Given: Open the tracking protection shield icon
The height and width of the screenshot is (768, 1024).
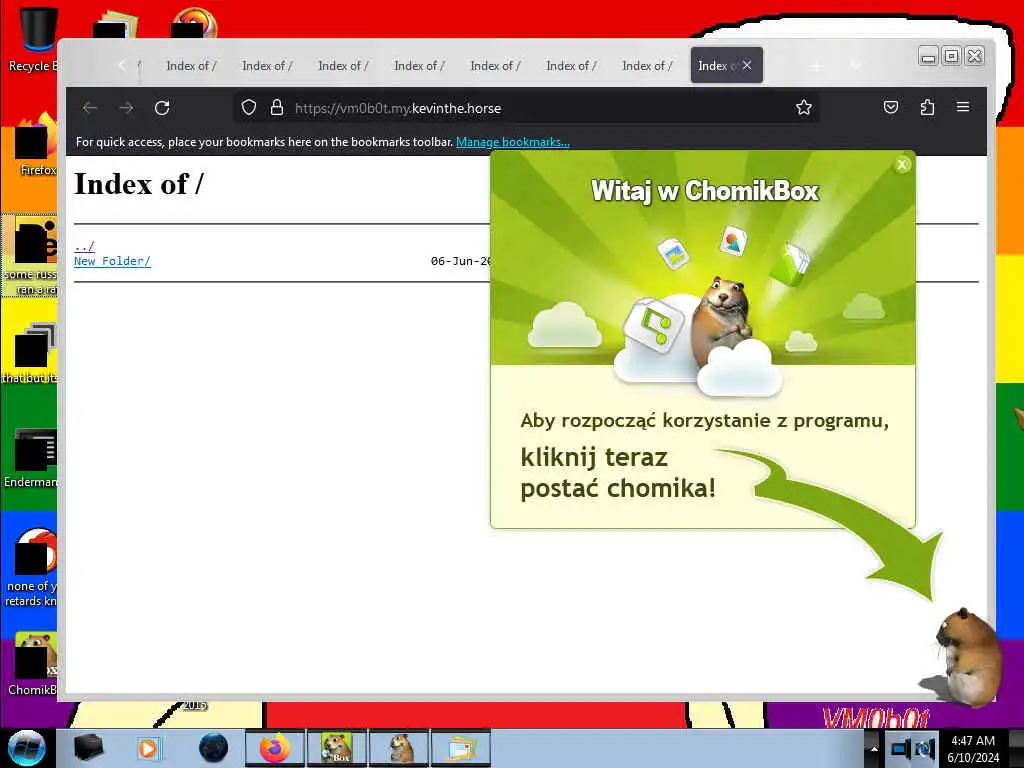Looking at the screenshot, I should pos(249,107).
